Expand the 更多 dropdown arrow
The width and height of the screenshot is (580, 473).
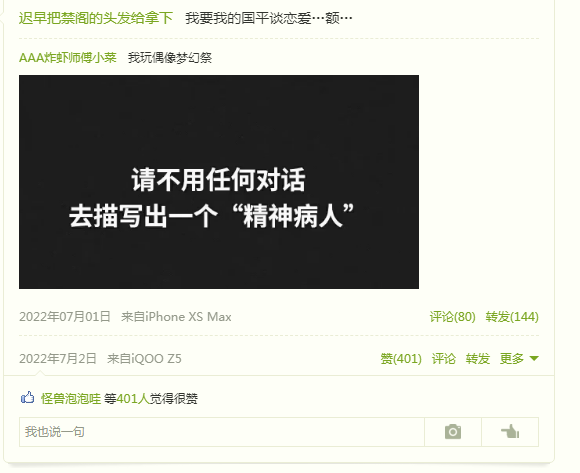[x=534, y=358]
